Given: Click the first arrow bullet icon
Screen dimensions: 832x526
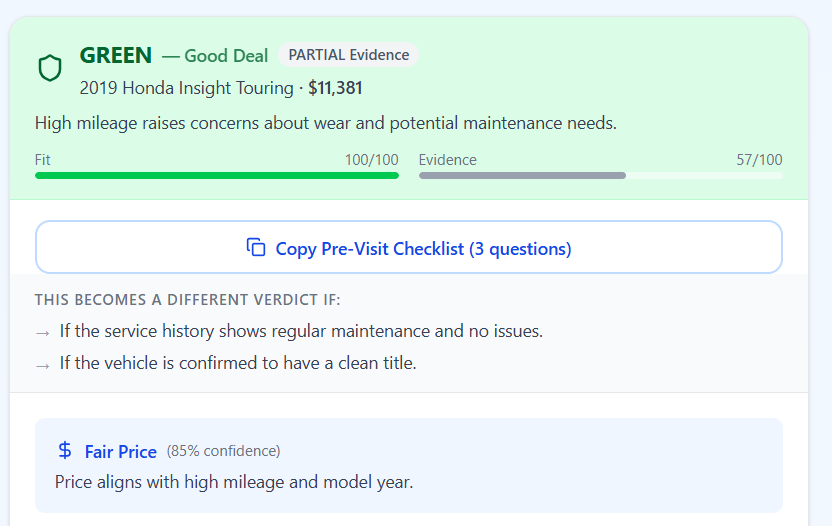Looking at the screenshot, I should (43, 333).
